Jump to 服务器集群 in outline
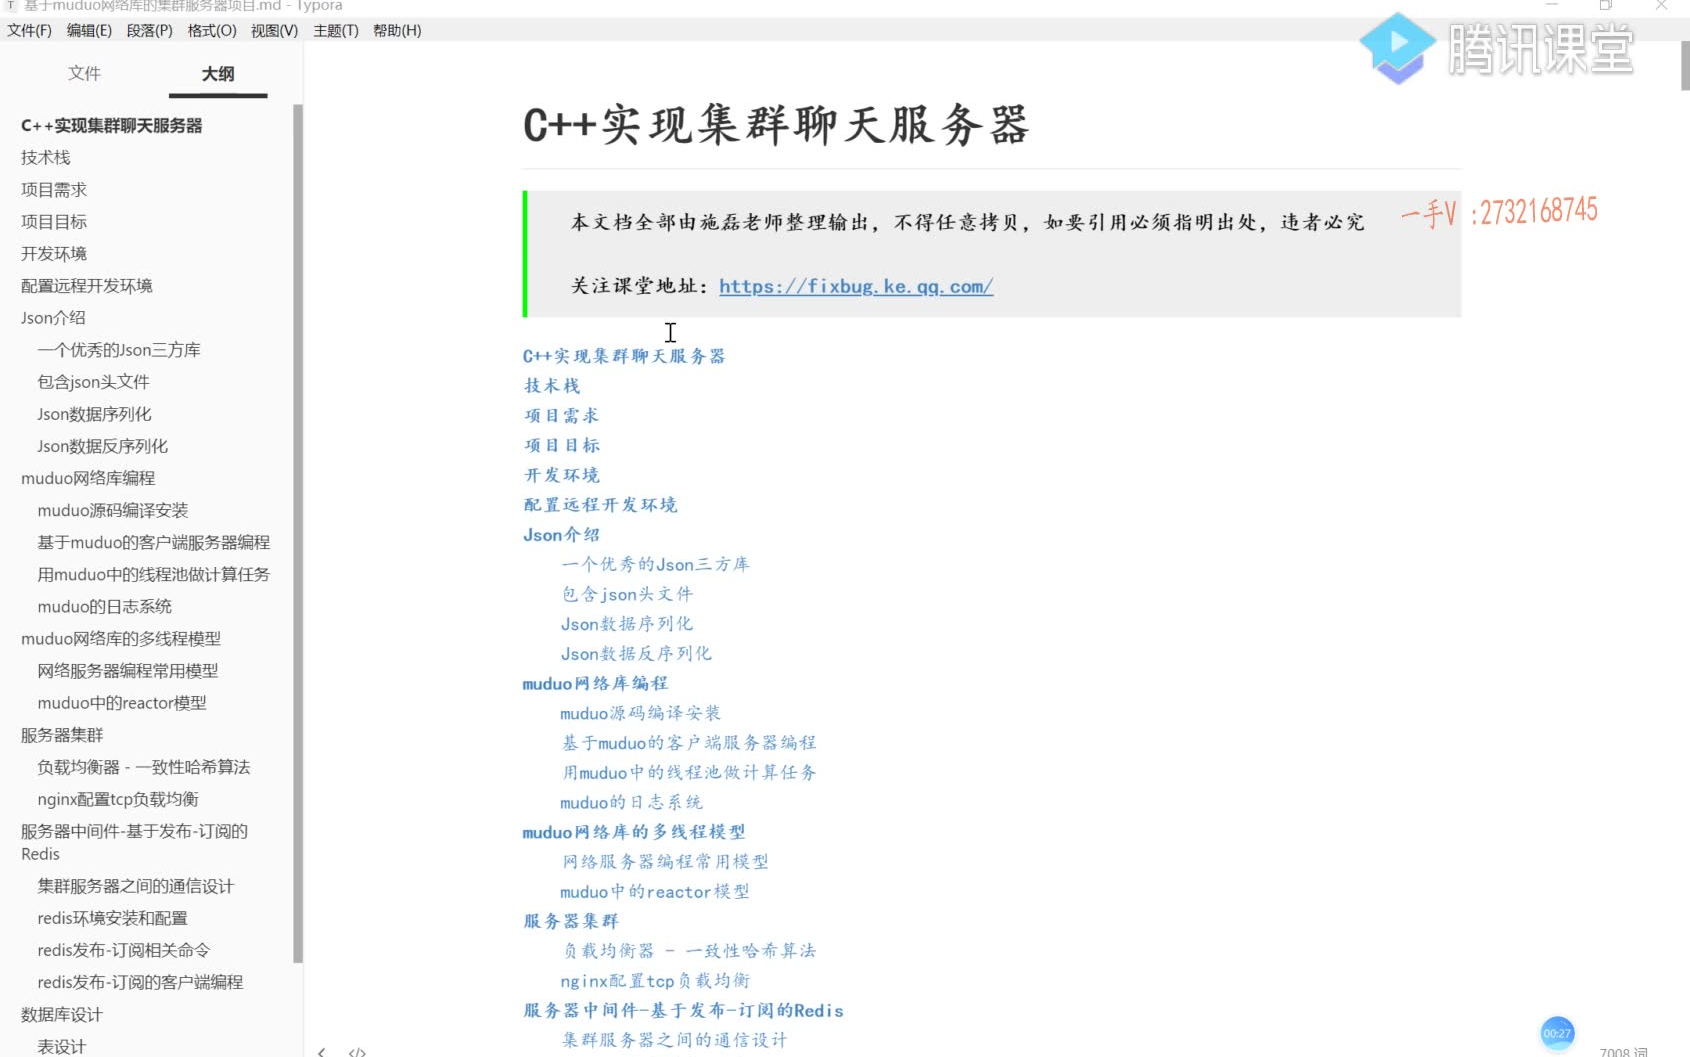Viewport: 1690px width, 1057px height. (62, 734)
